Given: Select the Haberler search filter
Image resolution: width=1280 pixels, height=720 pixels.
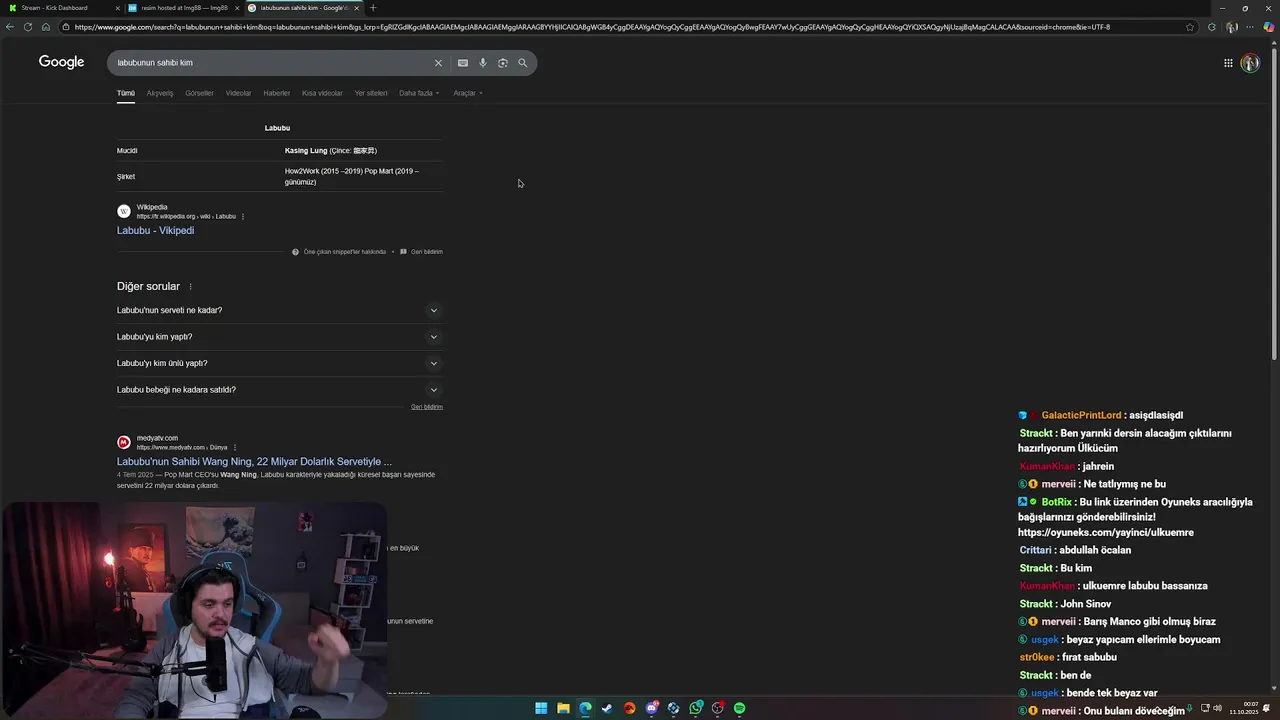Looking at the screenshot, I should point(277,93).
